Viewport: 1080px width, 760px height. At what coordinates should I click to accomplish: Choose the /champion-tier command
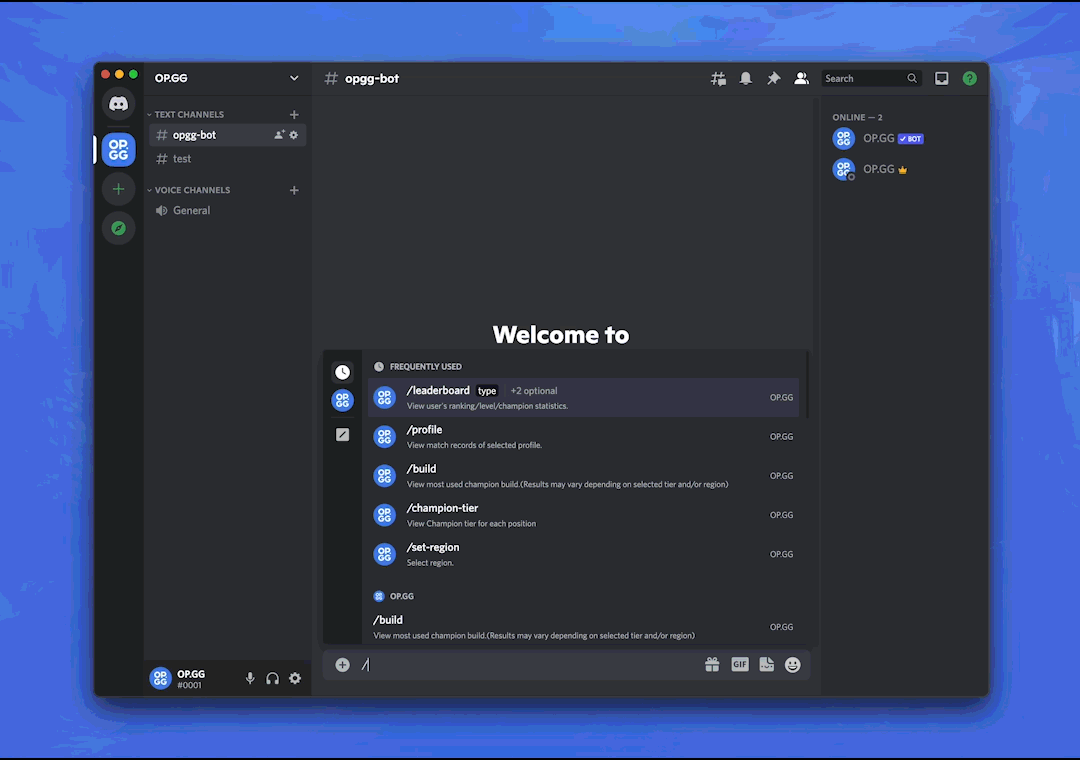583,515
